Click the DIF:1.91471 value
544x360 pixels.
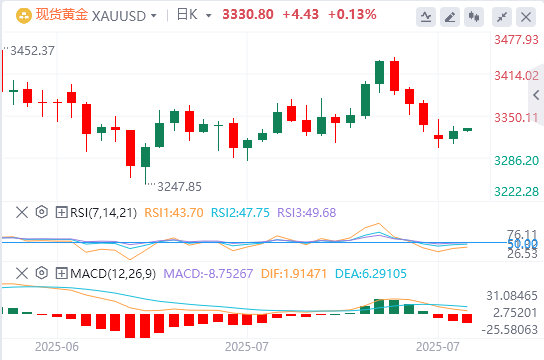tap(294, 274)
